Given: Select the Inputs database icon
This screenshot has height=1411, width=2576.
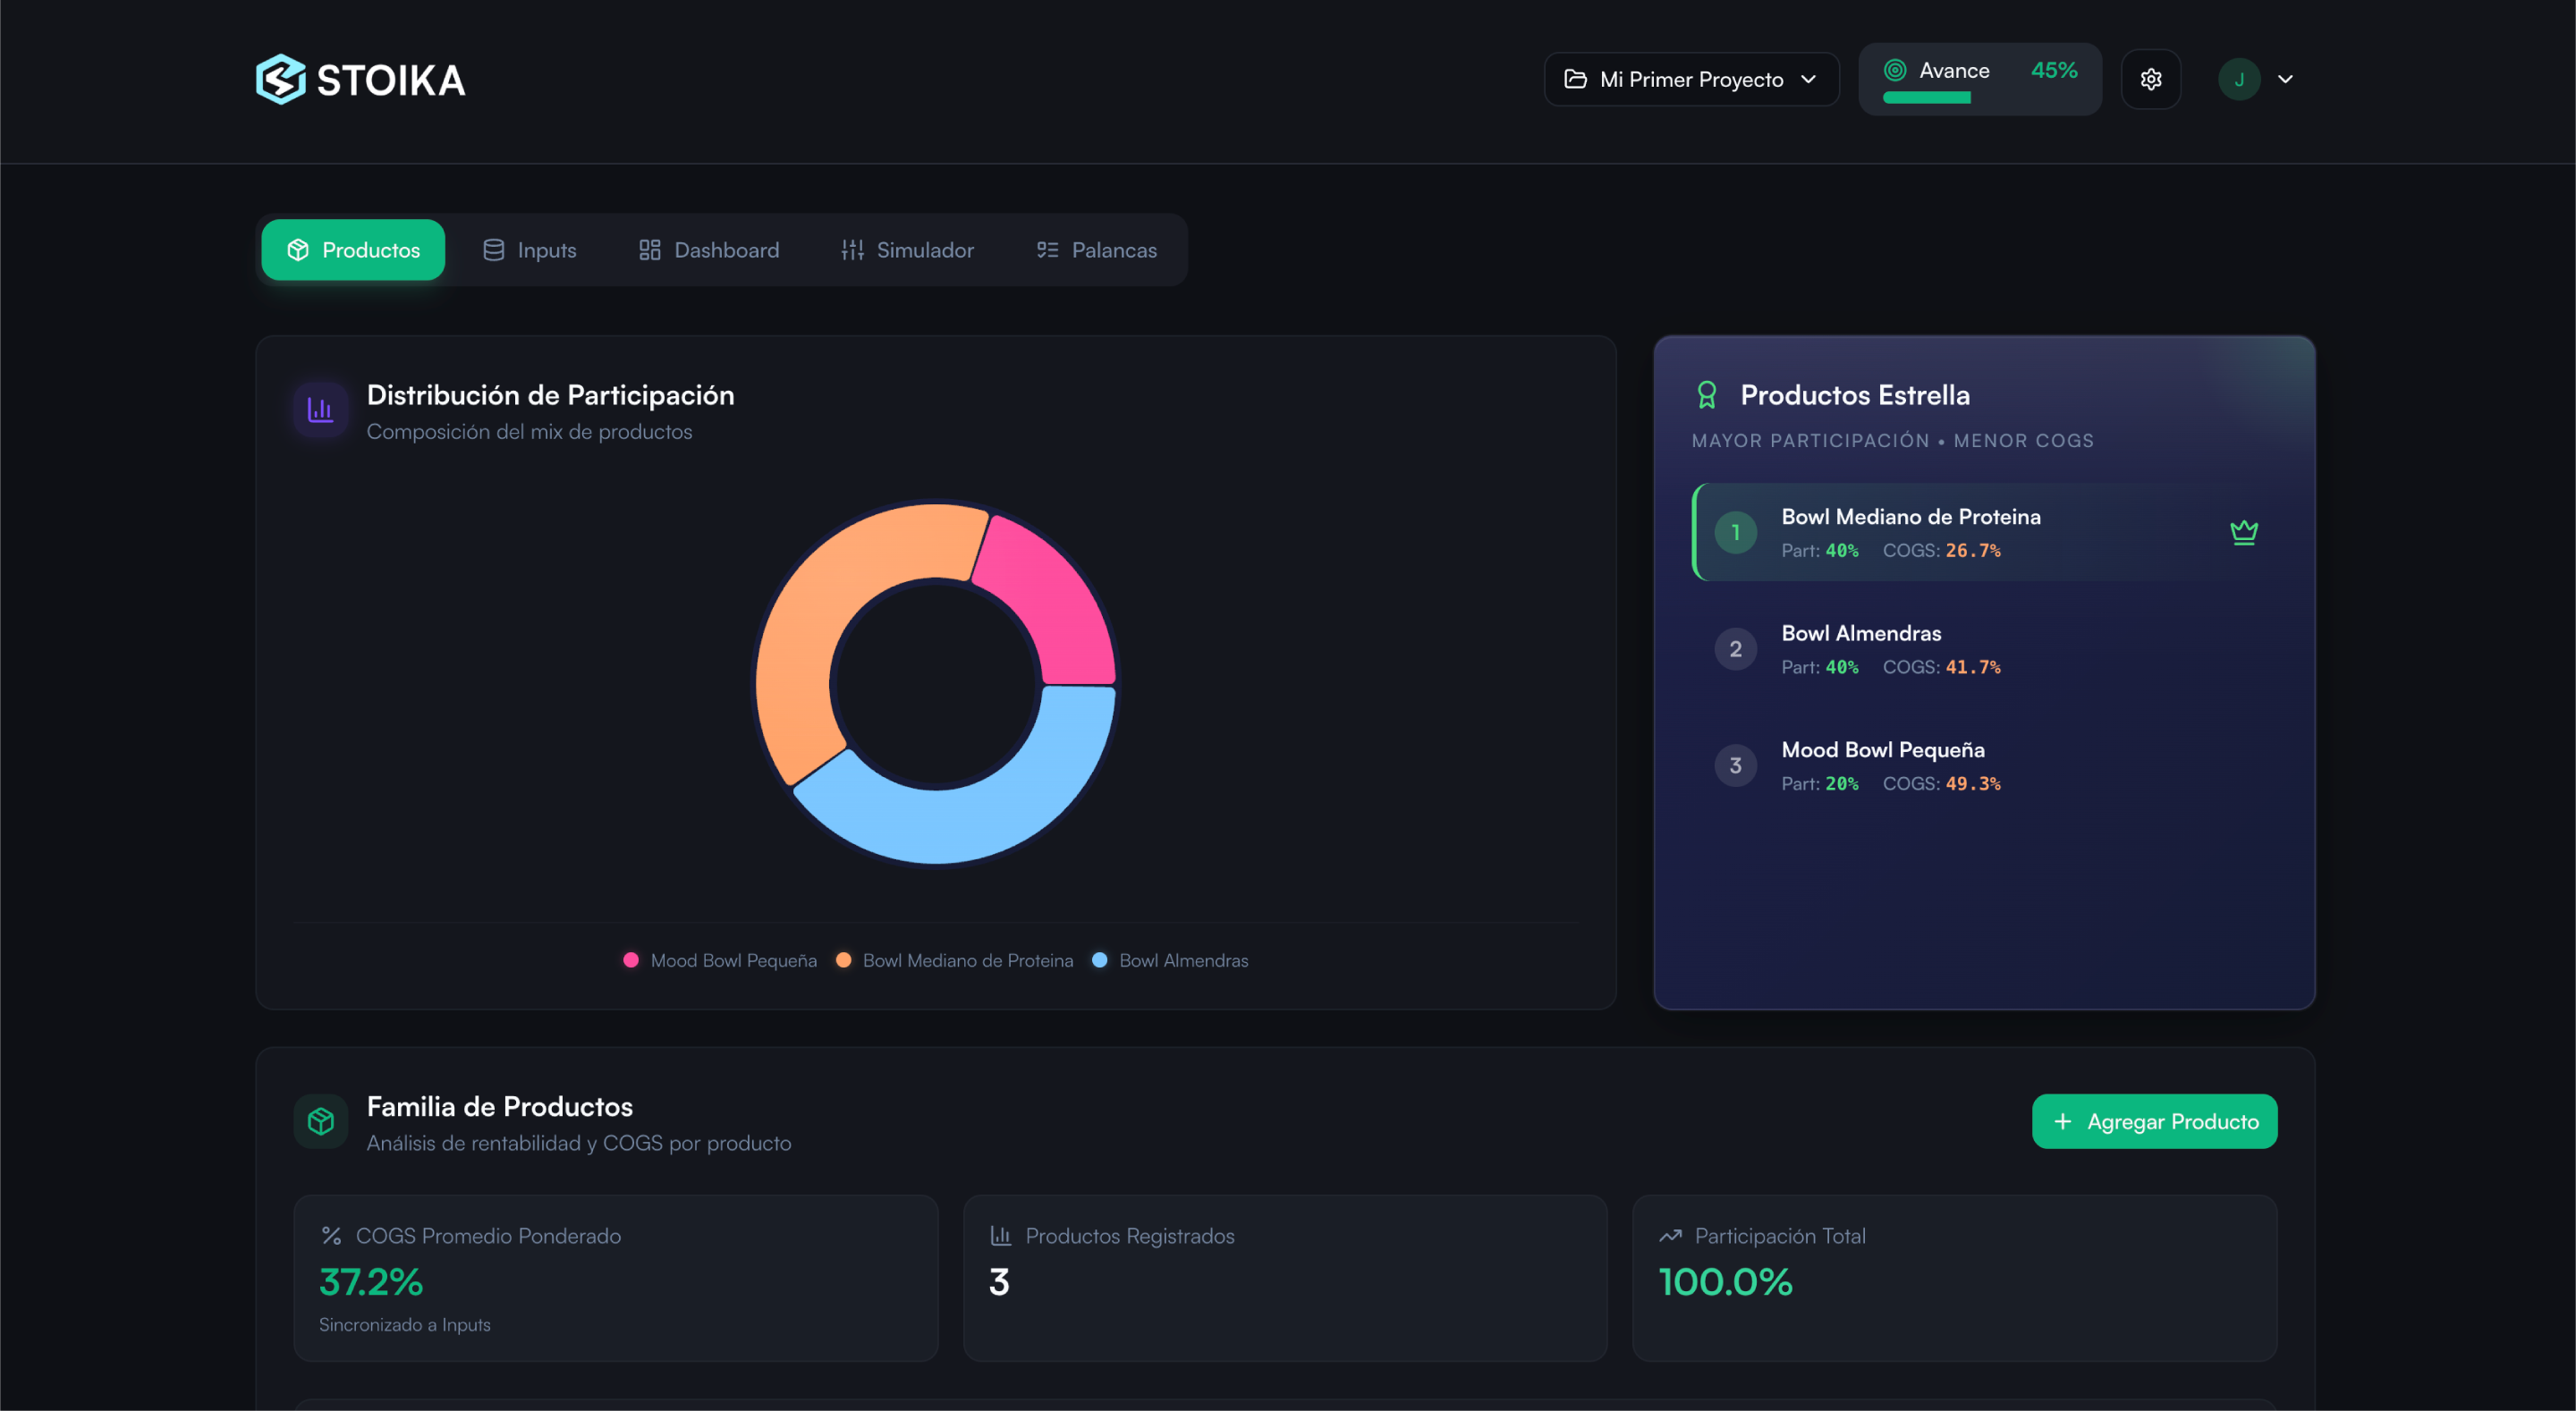Looking at the screenshot, I should tap(493, 250).
